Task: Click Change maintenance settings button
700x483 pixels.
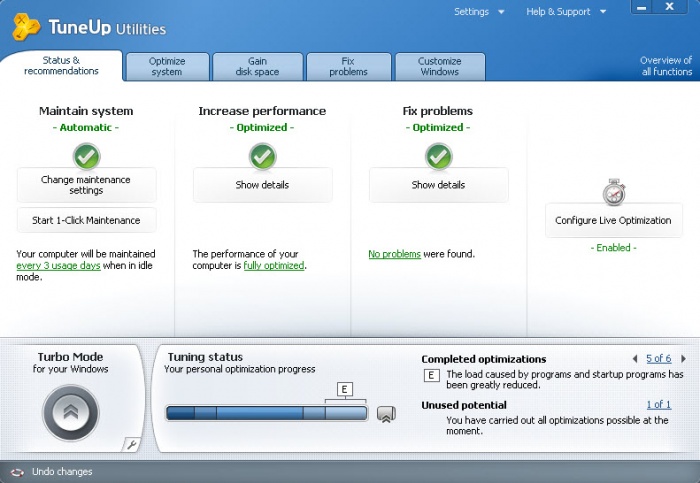Action: coord(87,185)
